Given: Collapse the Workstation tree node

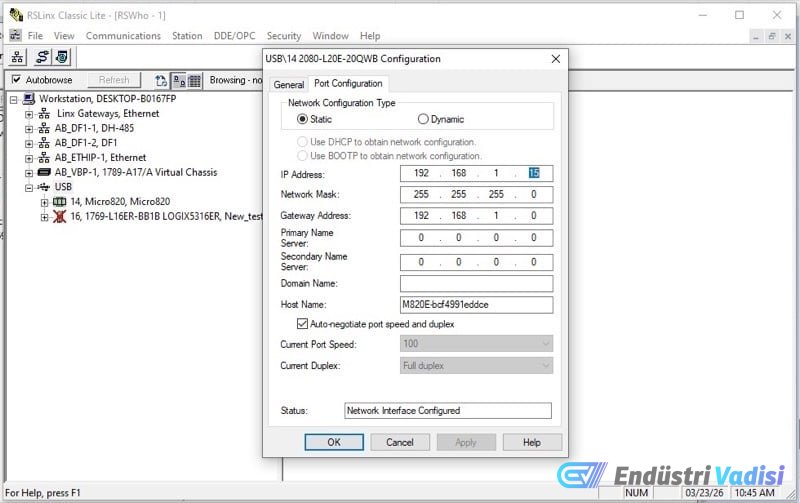Looking at the screenshot, I should [x=14, y=99].
